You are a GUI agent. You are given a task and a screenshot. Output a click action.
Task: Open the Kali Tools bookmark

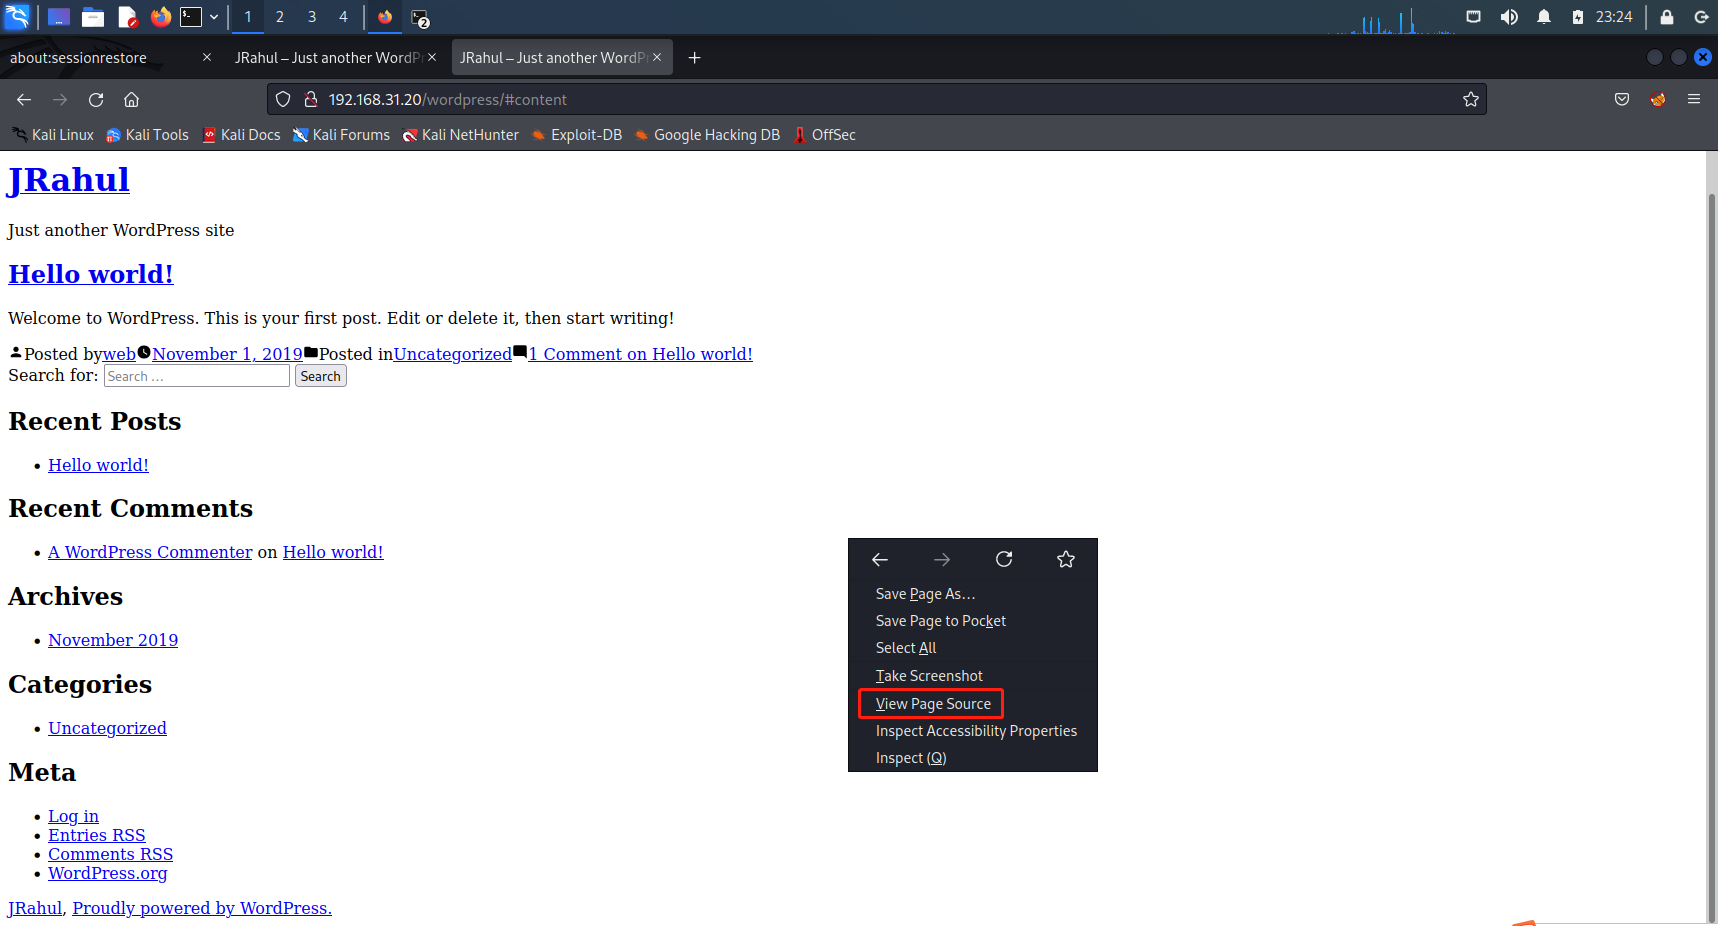pyautogui.click(x=147, y=135)
